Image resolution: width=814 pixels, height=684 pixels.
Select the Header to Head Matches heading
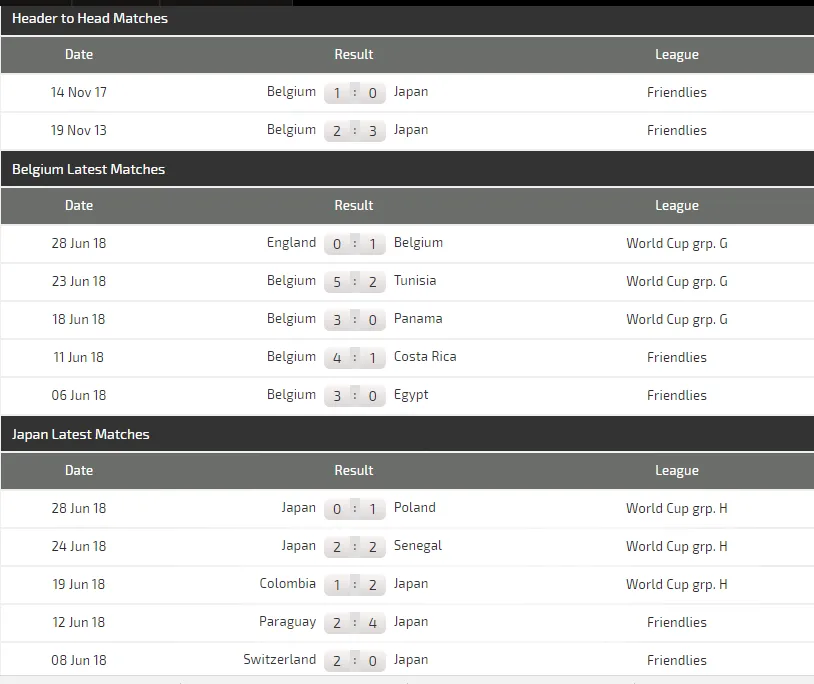coord(90,18)
